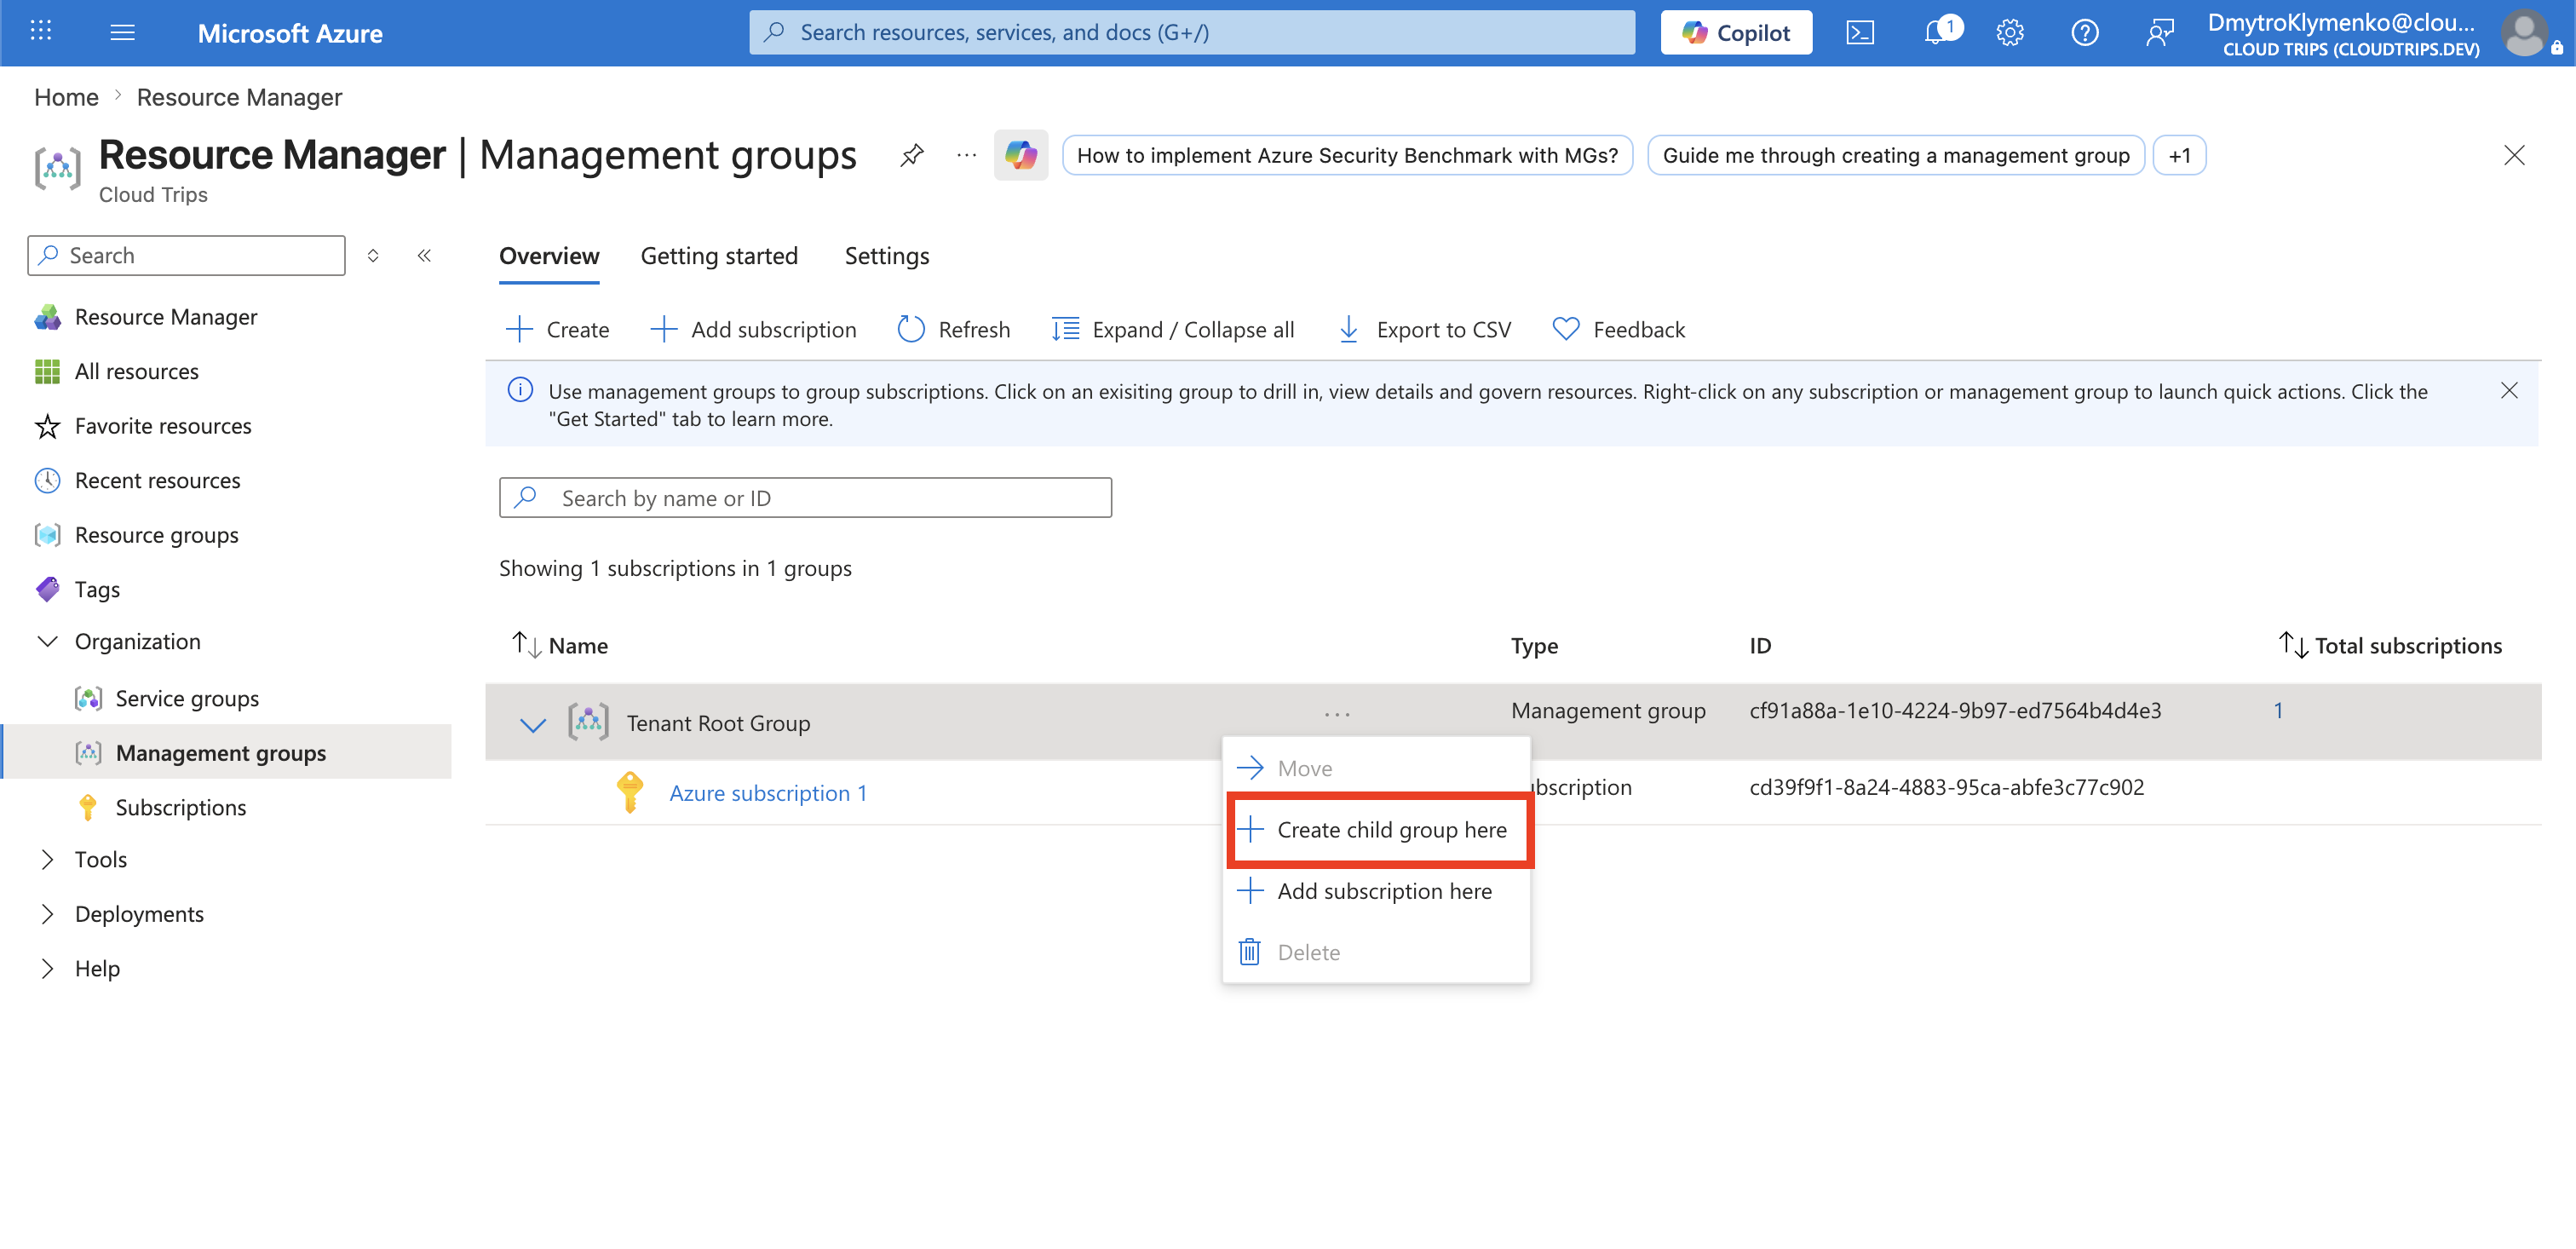Click the Copilot icon beside the page title
The height and width of the screenshot is (1249, 2576).
coord(1020,155)
